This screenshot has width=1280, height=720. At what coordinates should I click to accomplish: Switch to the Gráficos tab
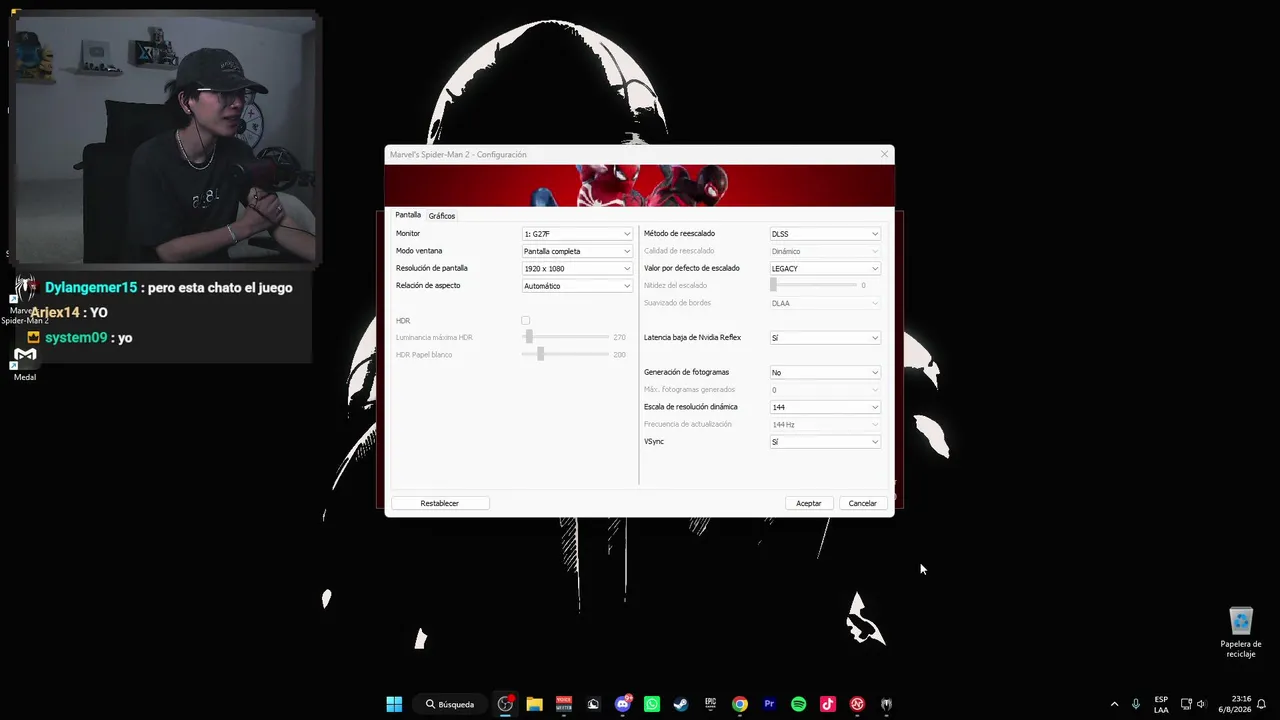[442, 216]
